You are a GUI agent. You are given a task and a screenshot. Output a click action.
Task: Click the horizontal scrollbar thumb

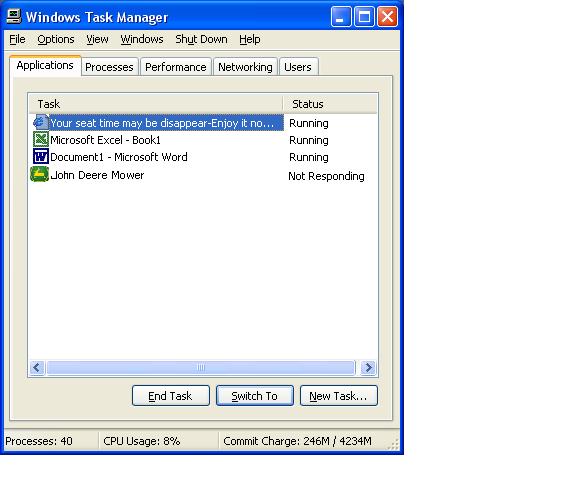201,368
